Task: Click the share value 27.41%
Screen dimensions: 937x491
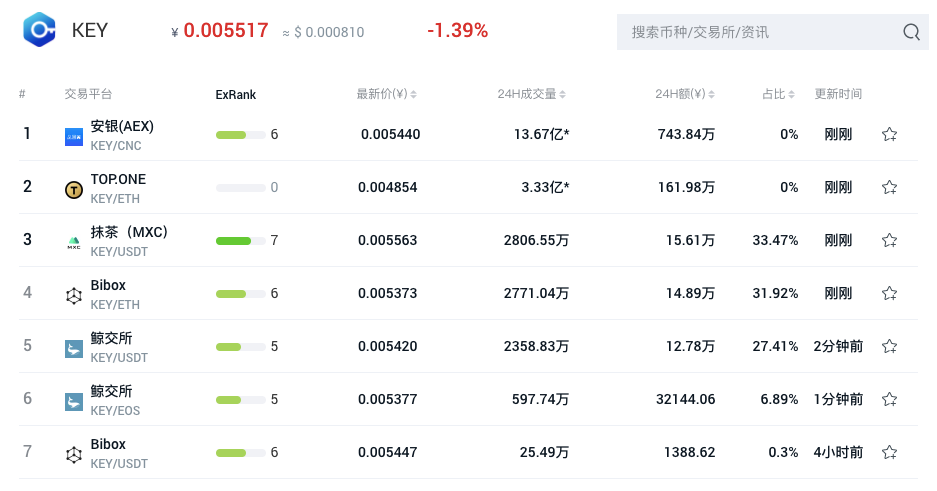Action: click(x=775, y=346)
